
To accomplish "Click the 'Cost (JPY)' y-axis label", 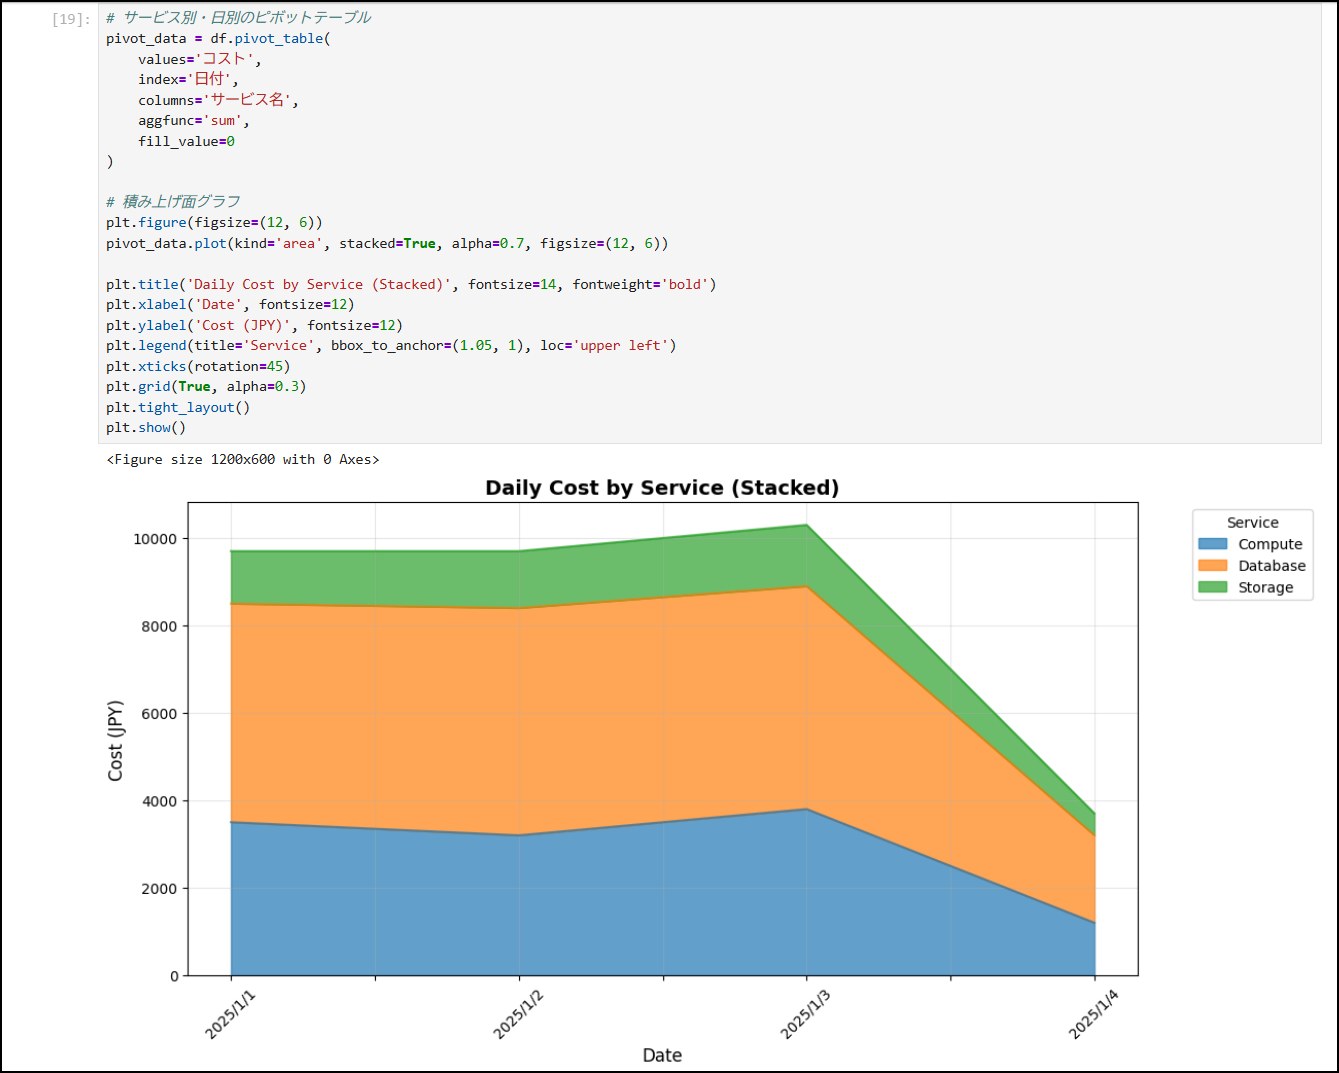I will 115,740.
